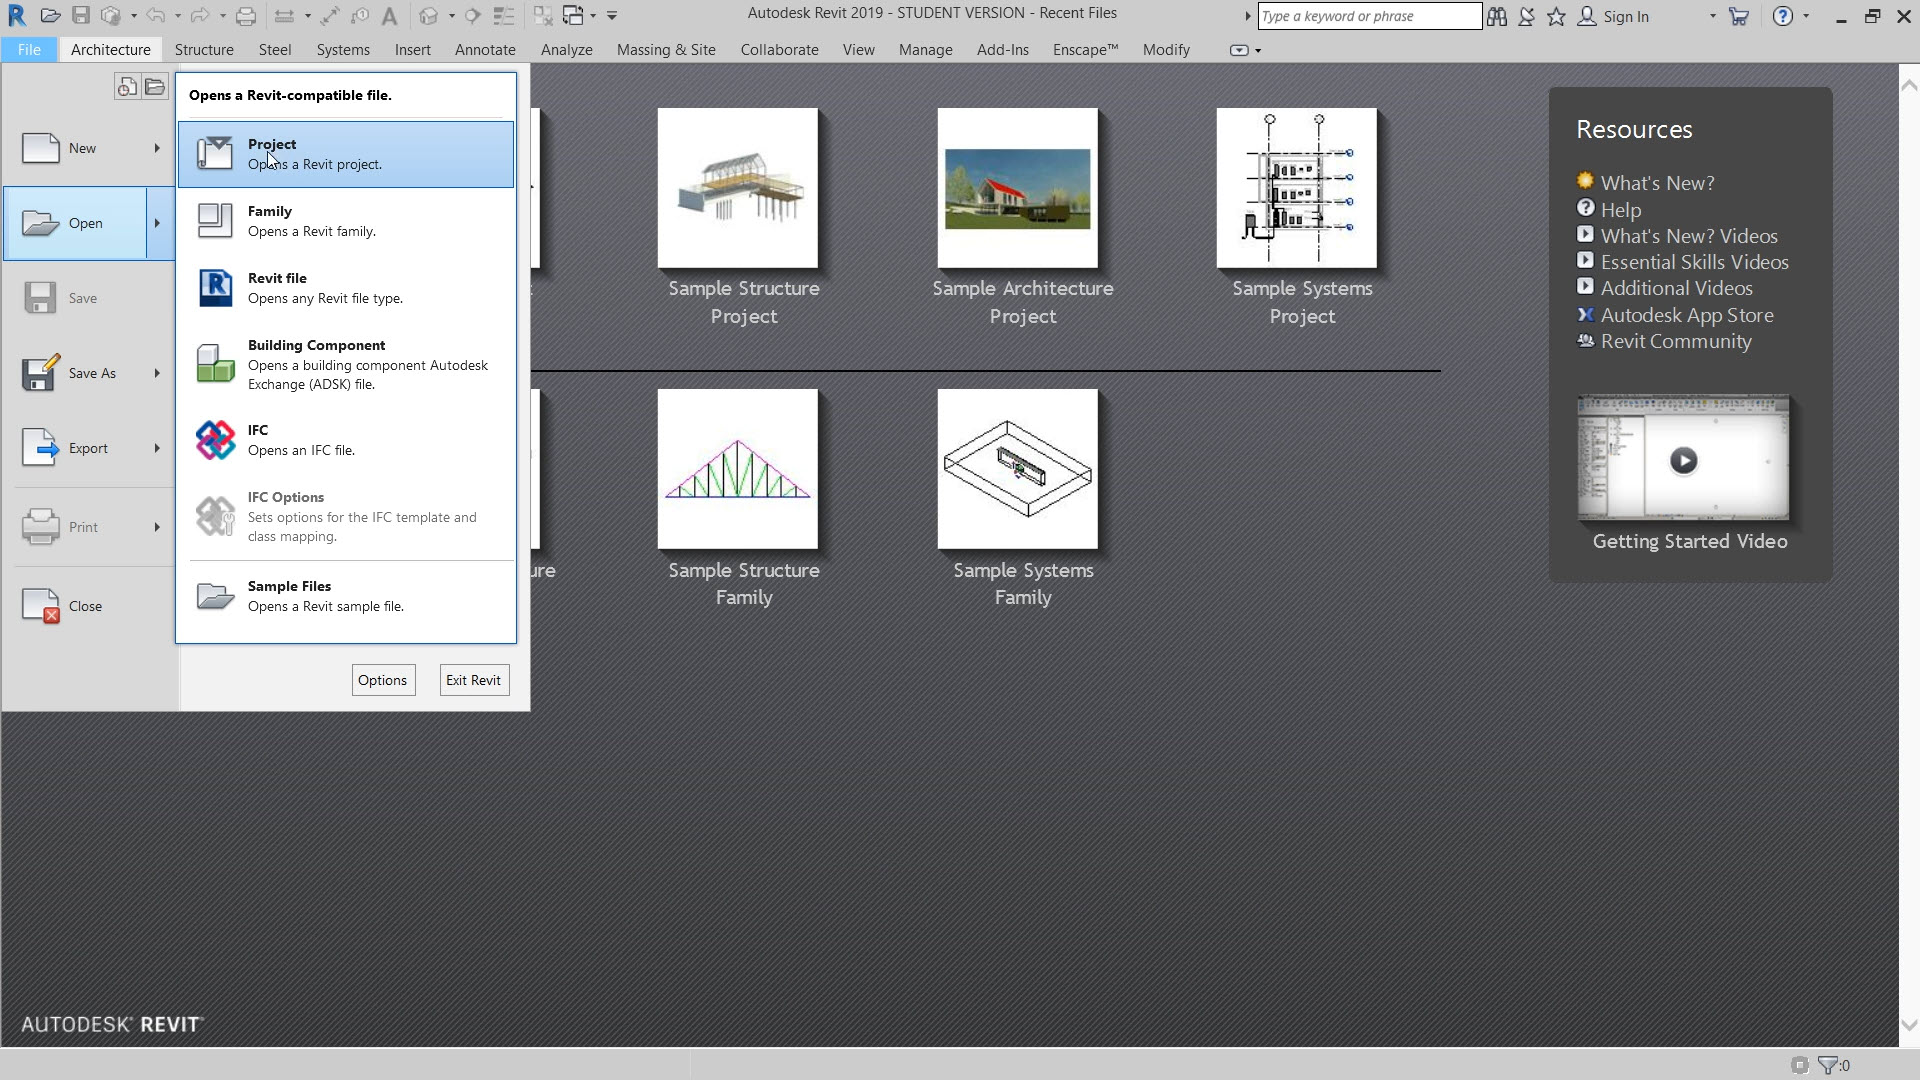Click the Redo arrow icon

[x=199, y=16]
